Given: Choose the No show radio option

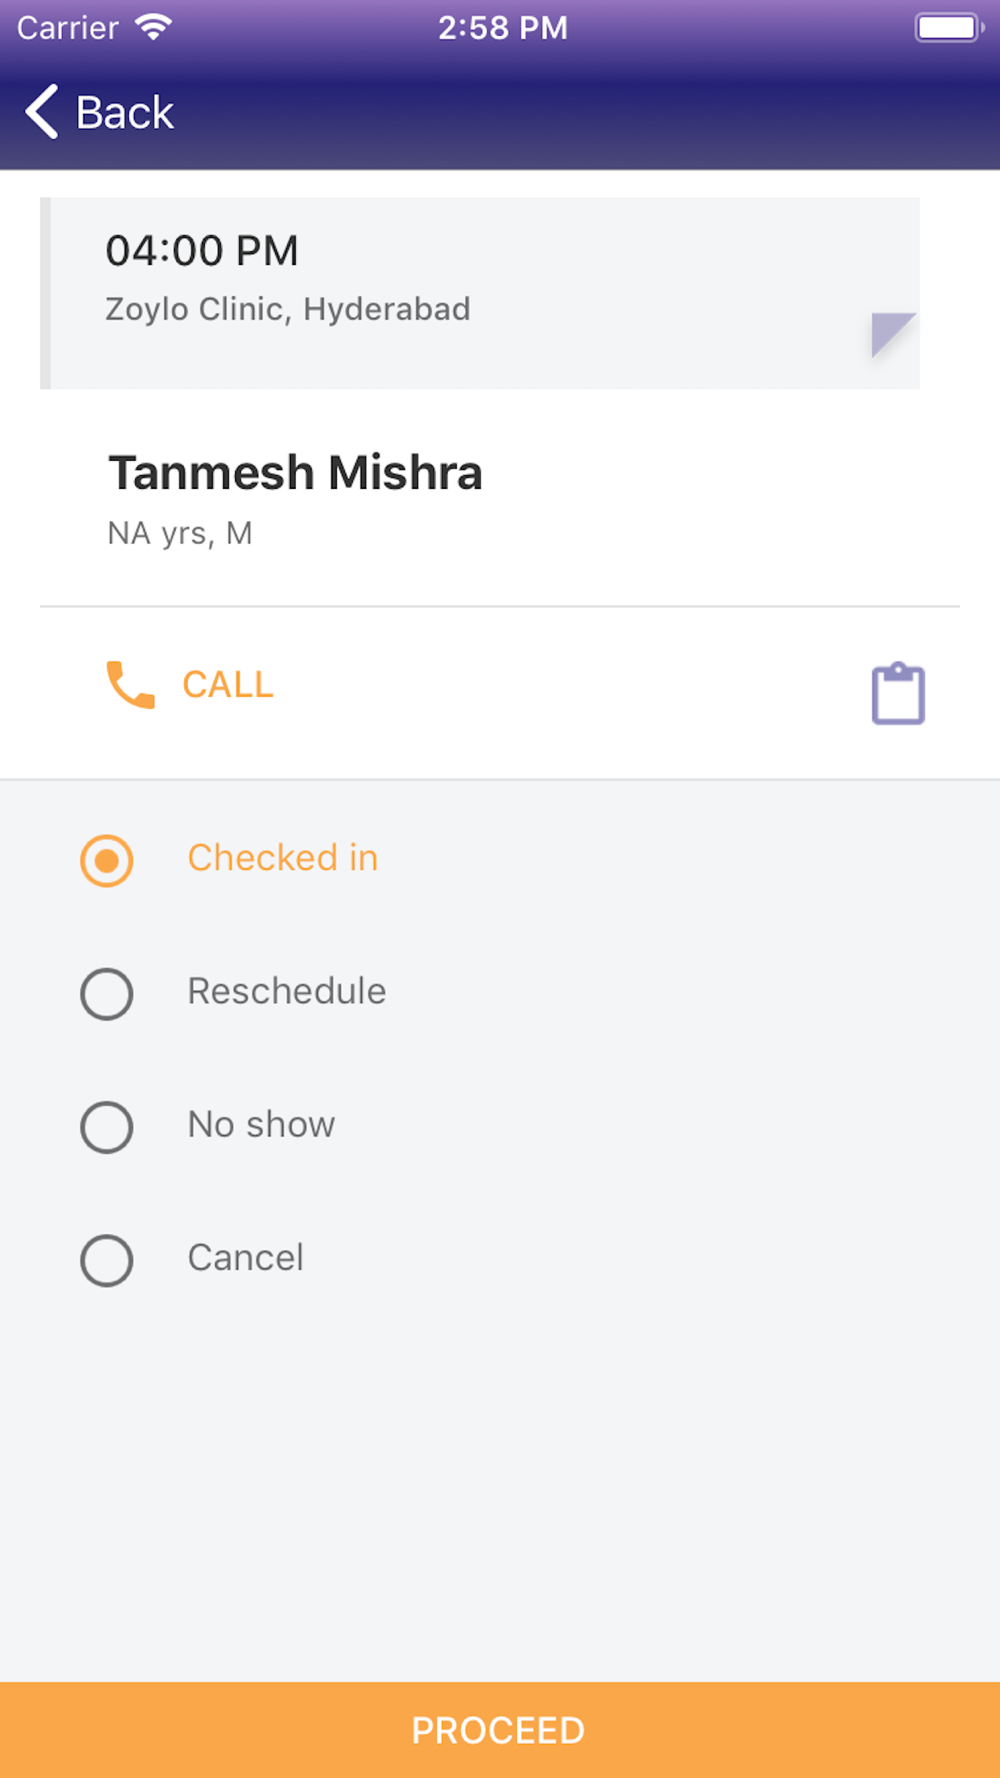Looking at the screenshot, I should click(x=107, y=1127).
